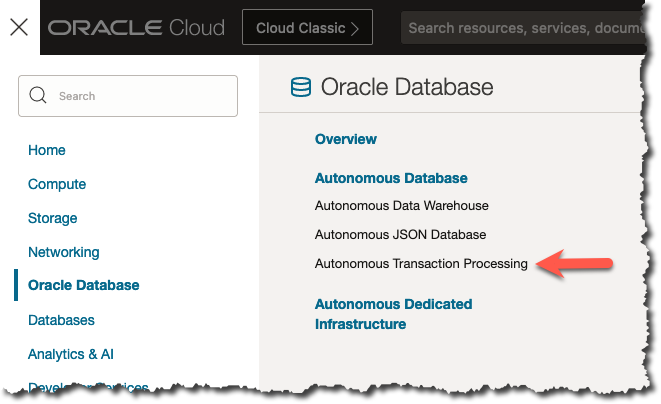This screenshot has height=404, width=661.
Task: Click the Oracle Cloud logo
Action: point(136,28)
